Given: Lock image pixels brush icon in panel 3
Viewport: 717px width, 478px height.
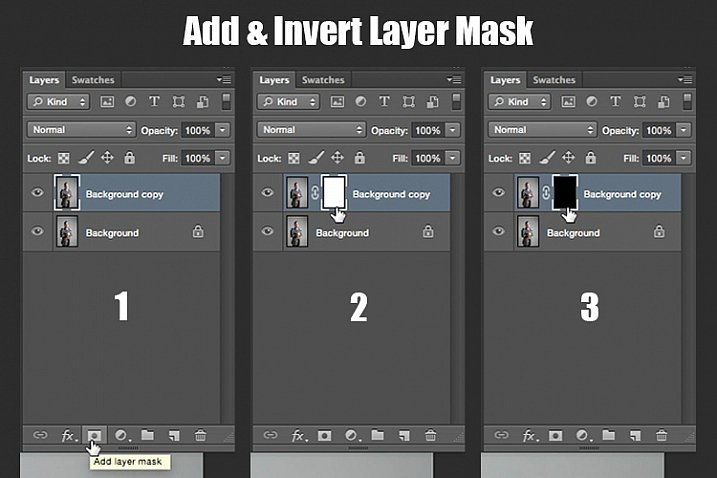Looking at the screenshot, I should 545,158.
